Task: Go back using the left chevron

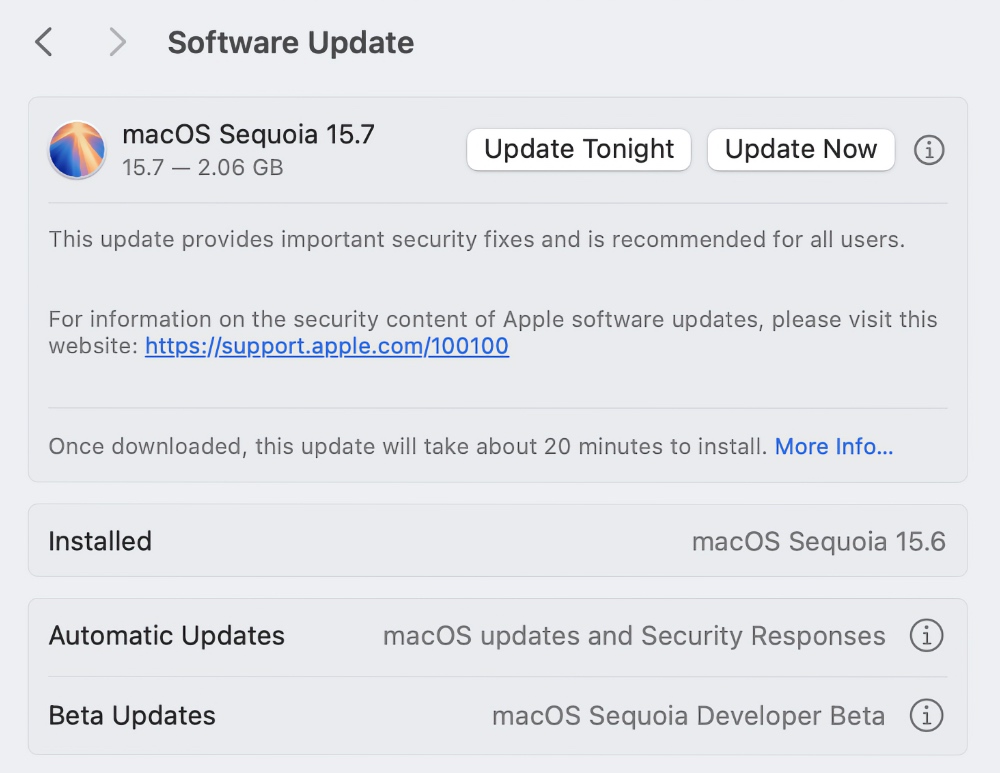Action: [43, 42]
